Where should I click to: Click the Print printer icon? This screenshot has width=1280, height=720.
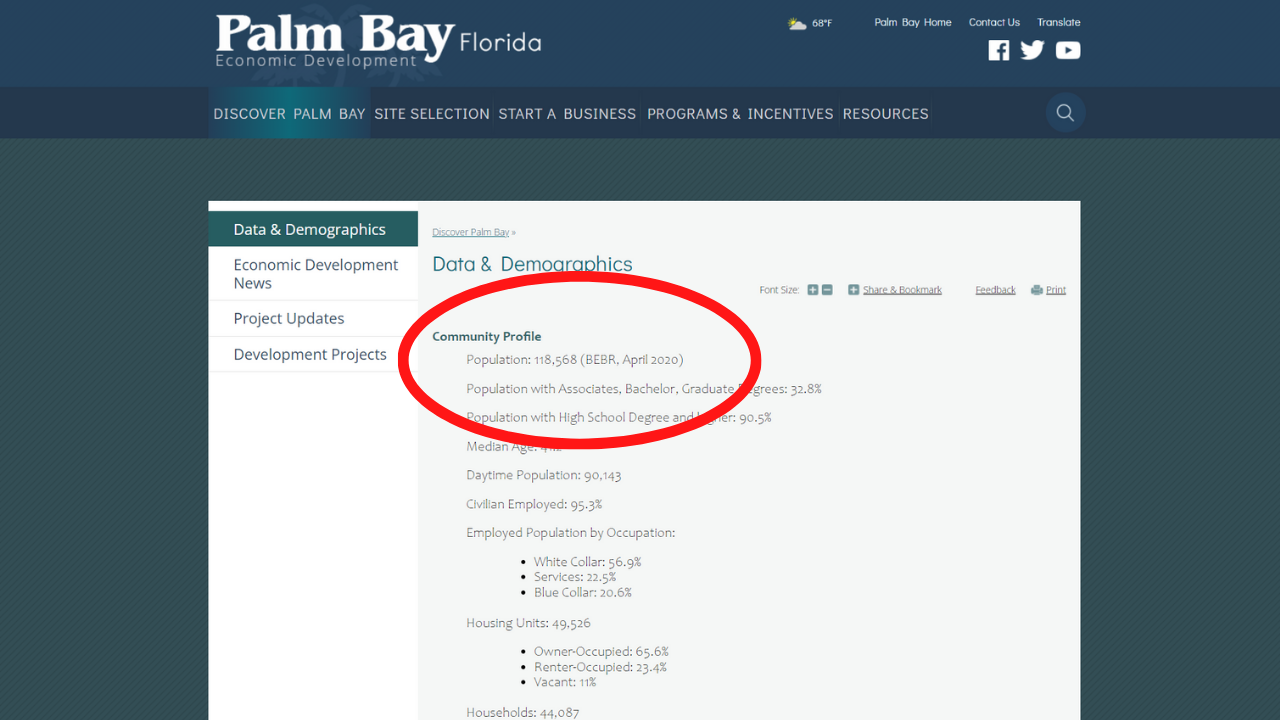(1037, 289)
